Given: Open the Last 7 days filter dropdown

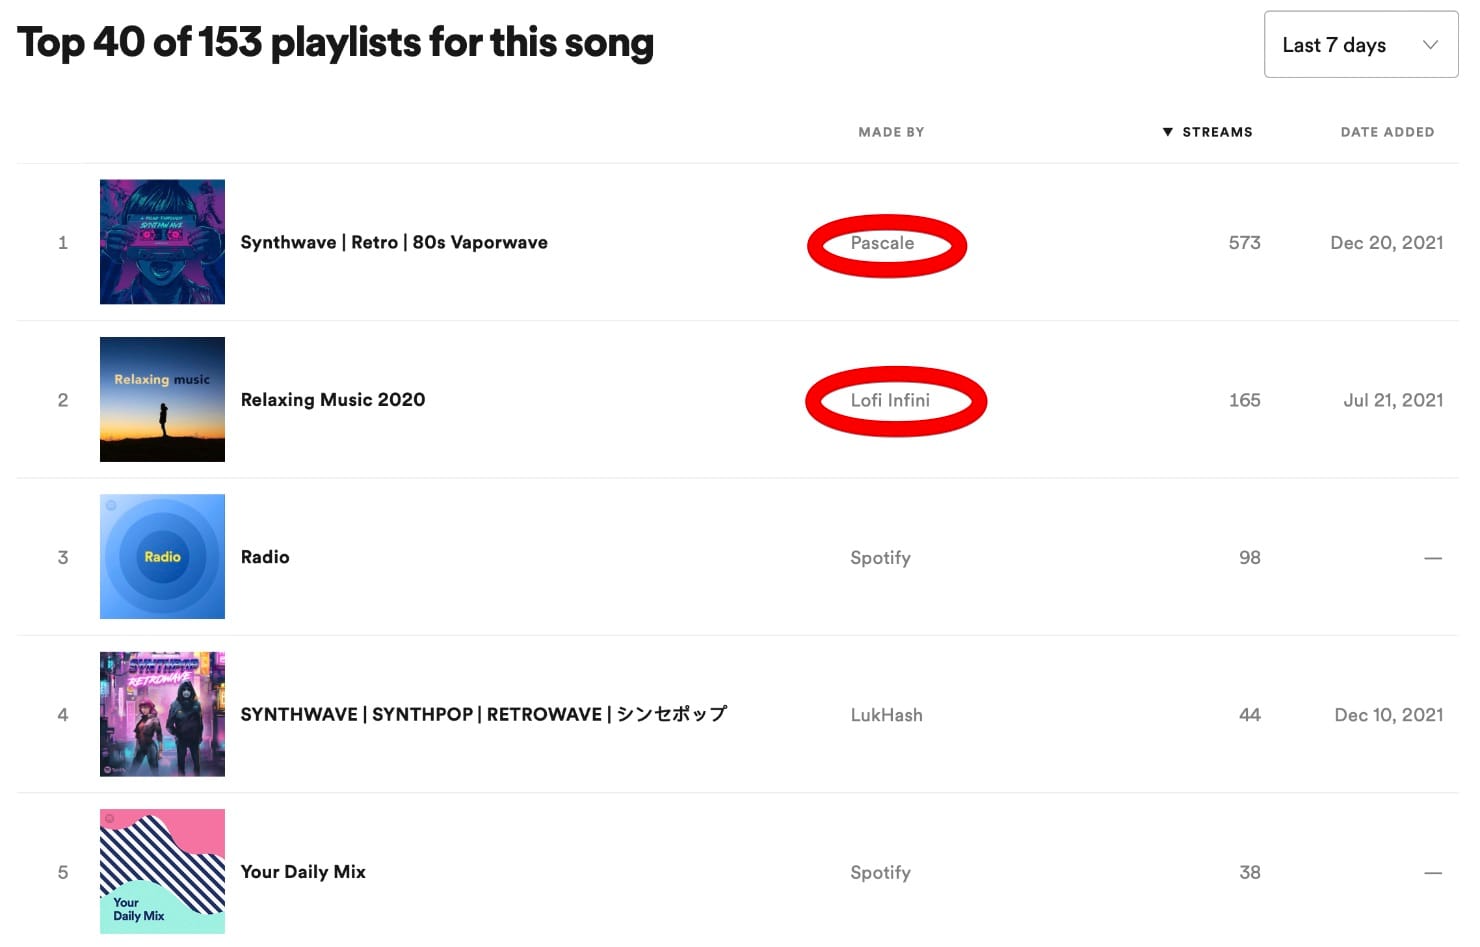Looking at the screenshot, I should point(1360,44).
